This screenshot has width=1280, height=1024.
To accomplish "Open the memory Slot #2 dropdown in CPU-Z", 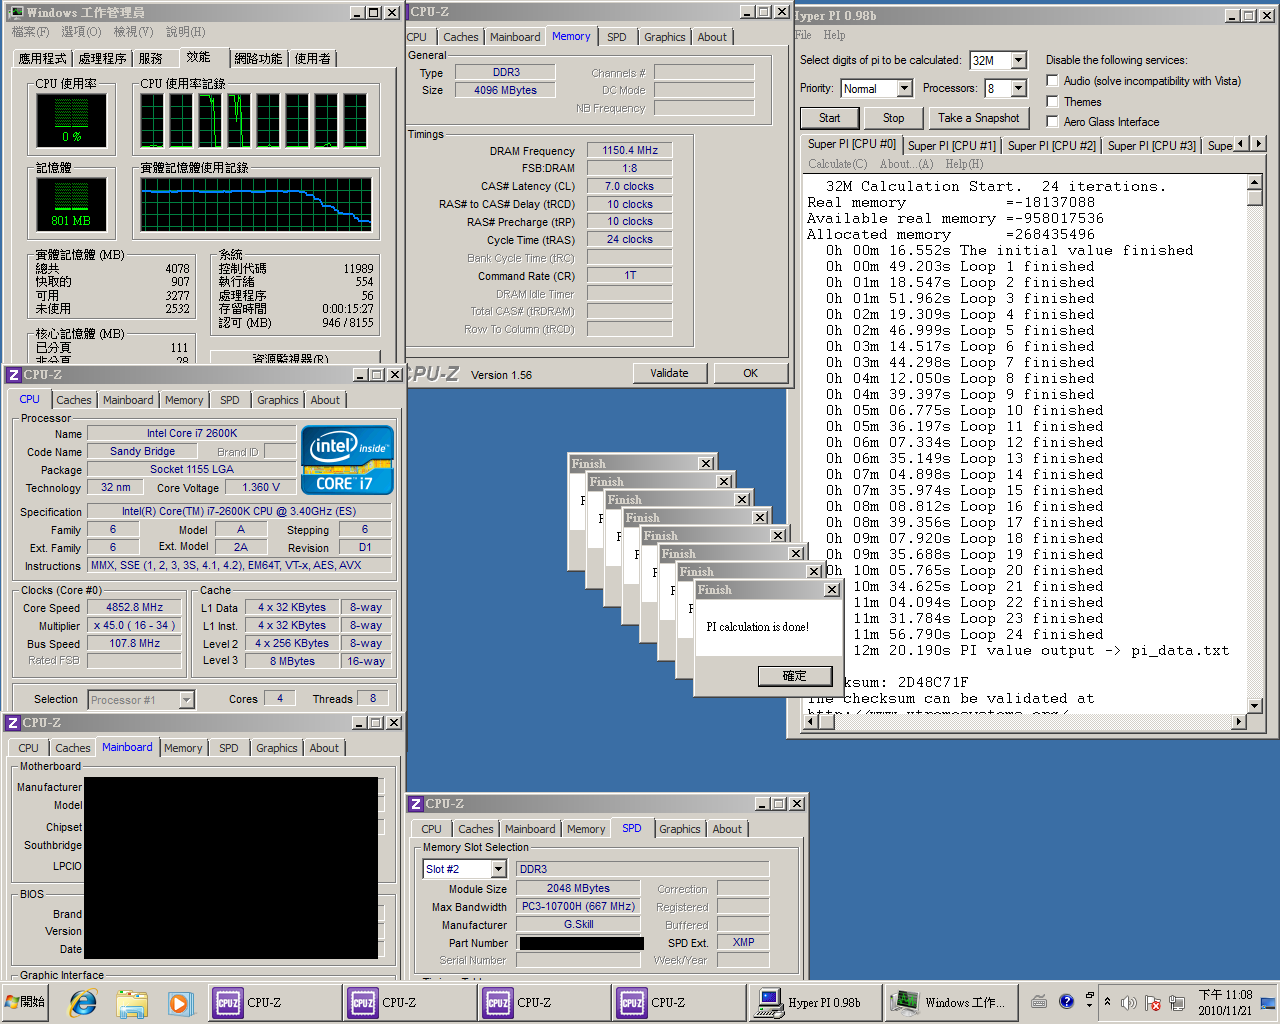I will click(x=498, y=869).
